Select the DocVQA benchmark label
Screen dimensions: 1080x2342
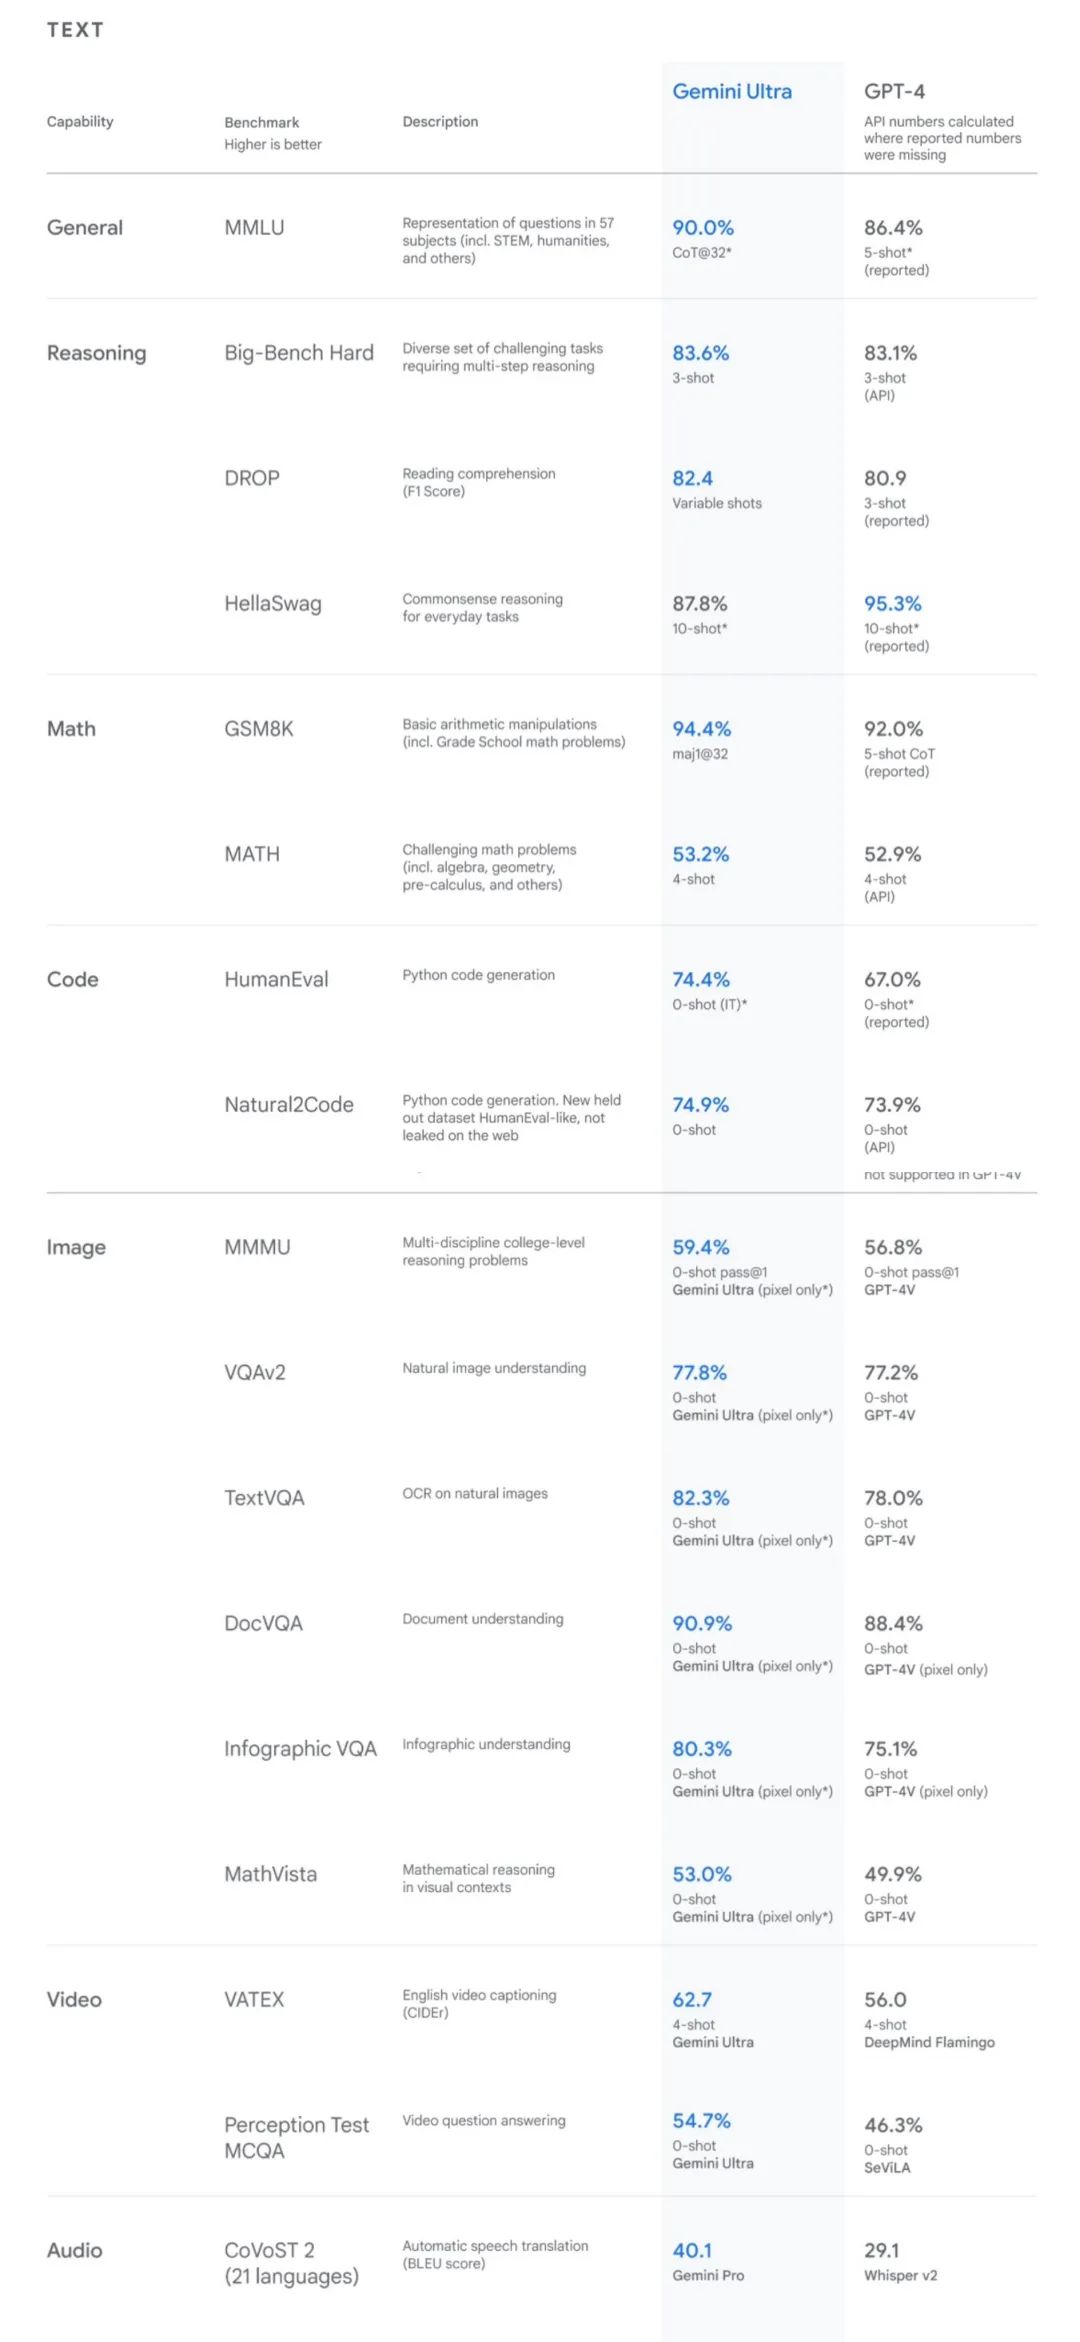tap(263, 1623)
